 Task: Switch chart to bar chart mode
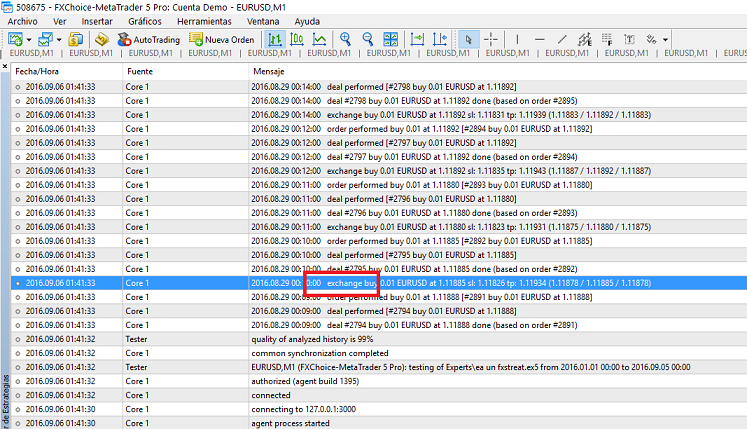pos(275,39)
